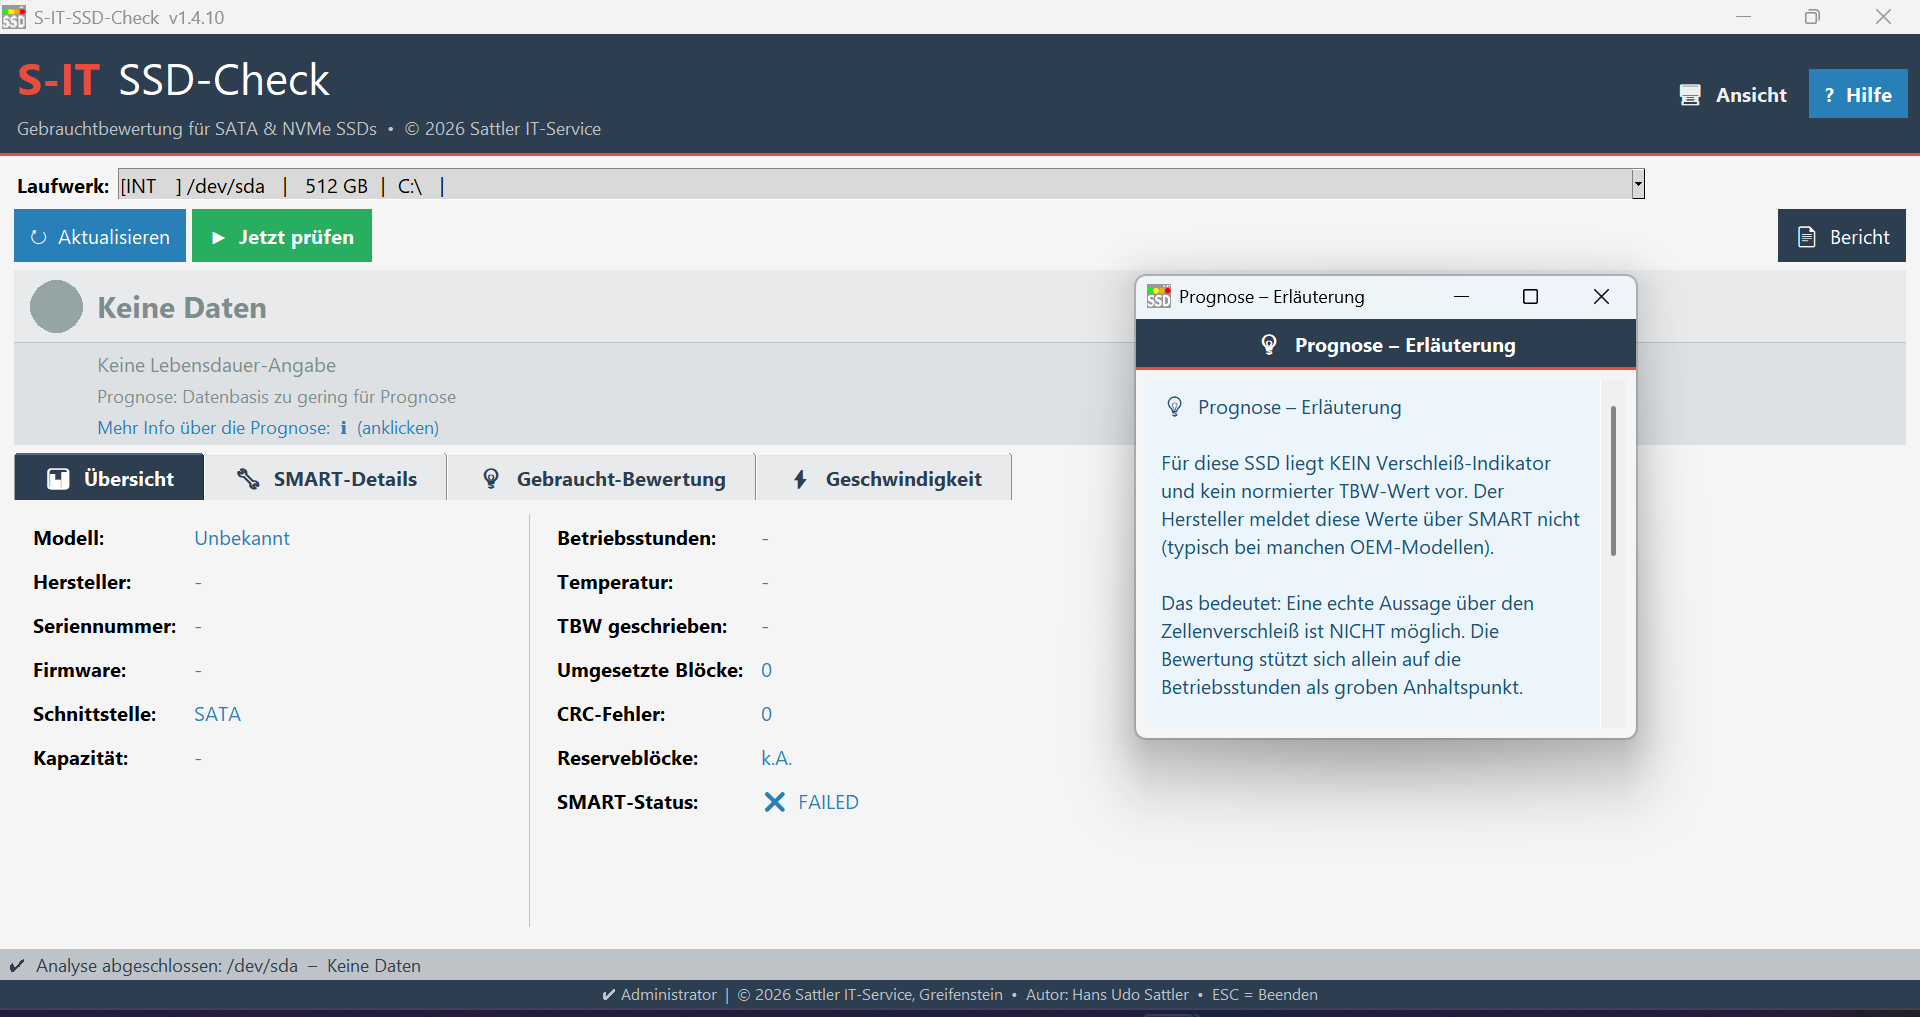Click the S-IT-SSD-Check app icon in the main title bar
Screen dimensions: 1920x1017
[x=14, y=17]
